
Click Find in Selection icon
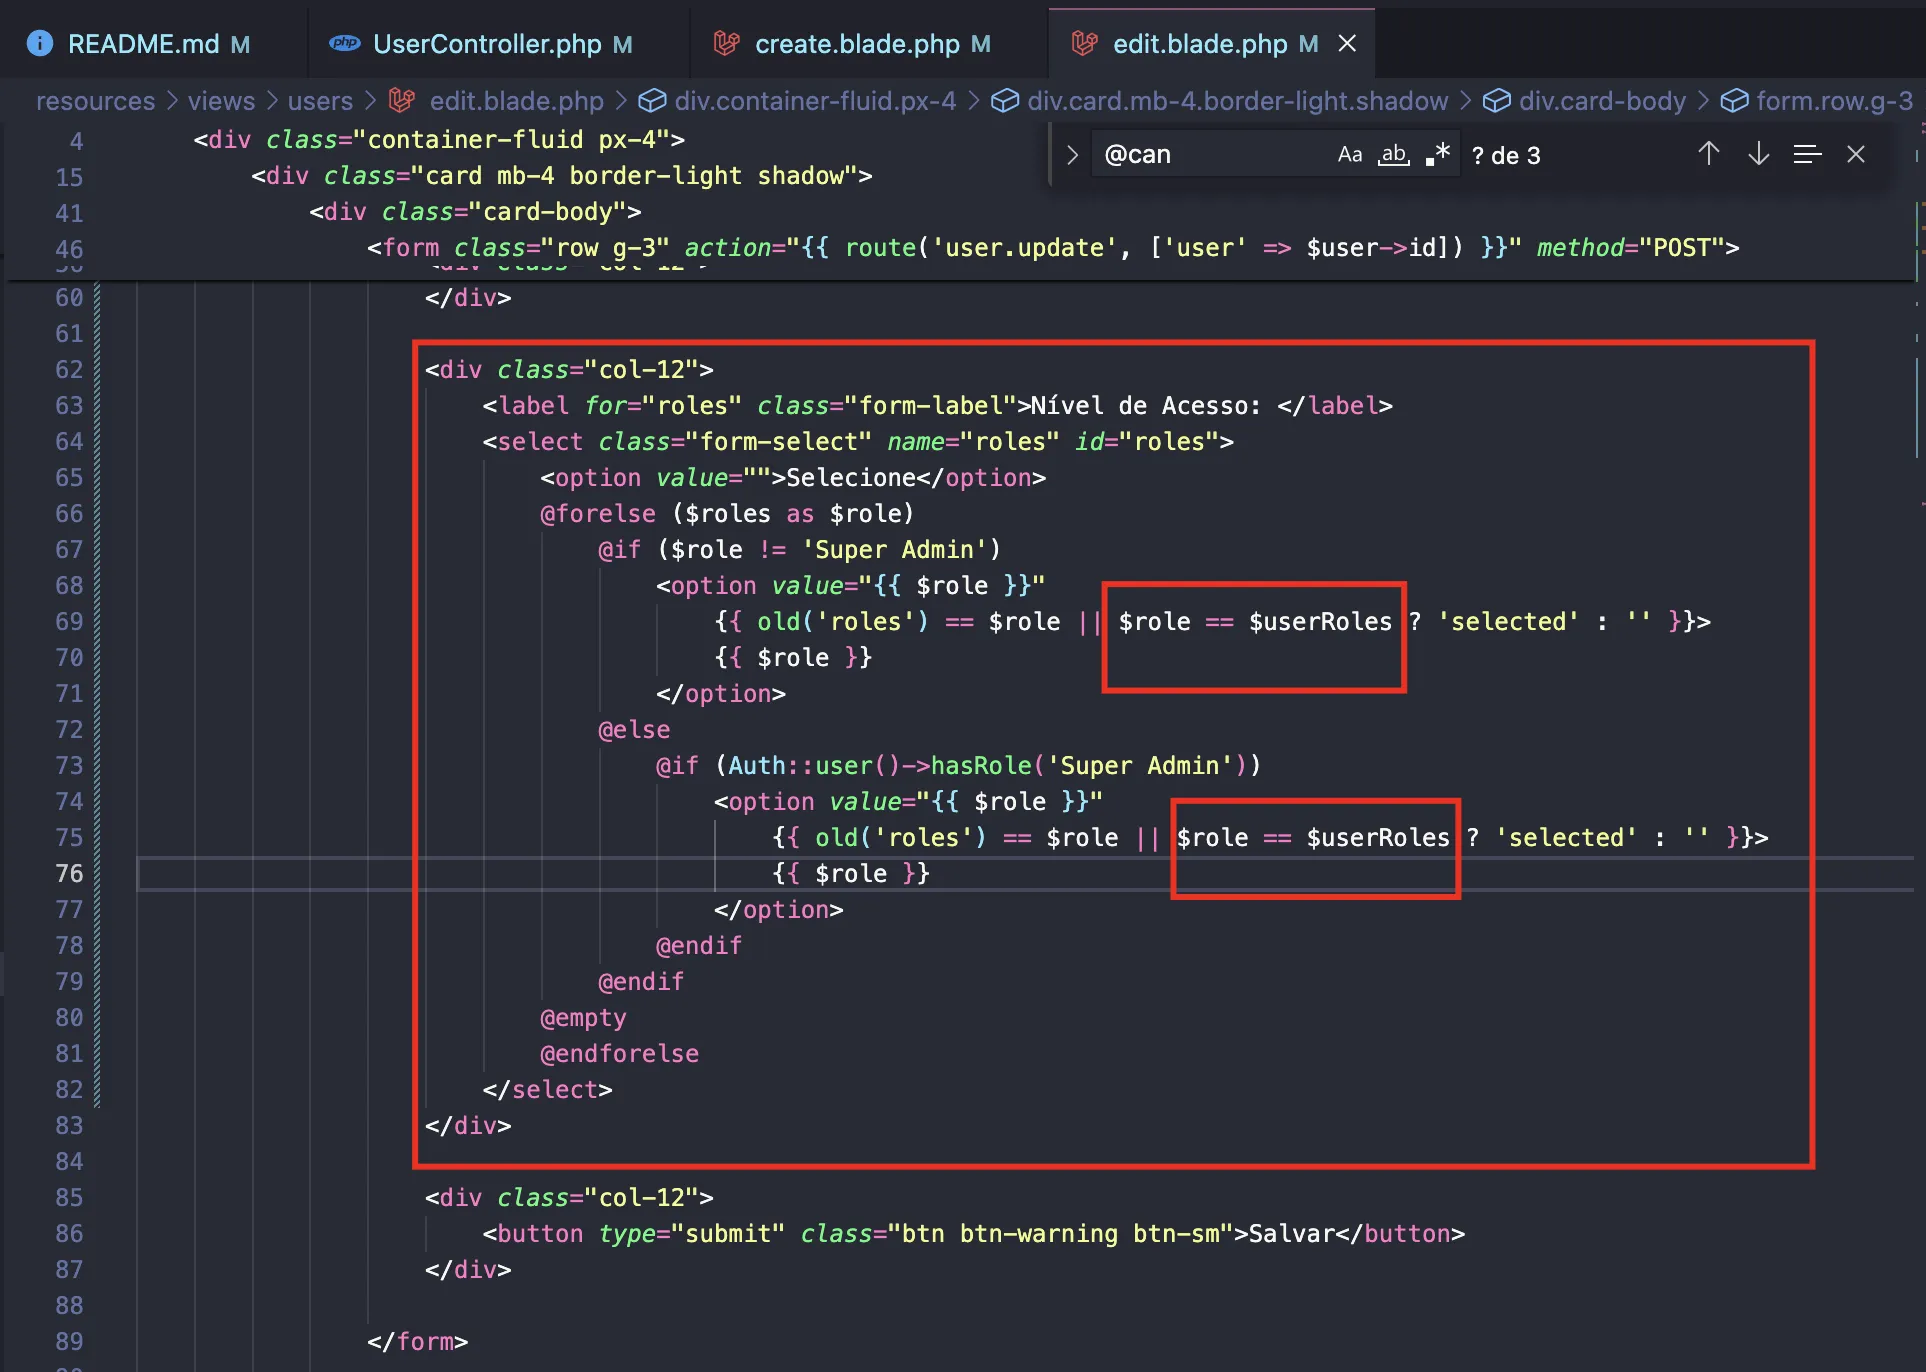[1806, 154]
